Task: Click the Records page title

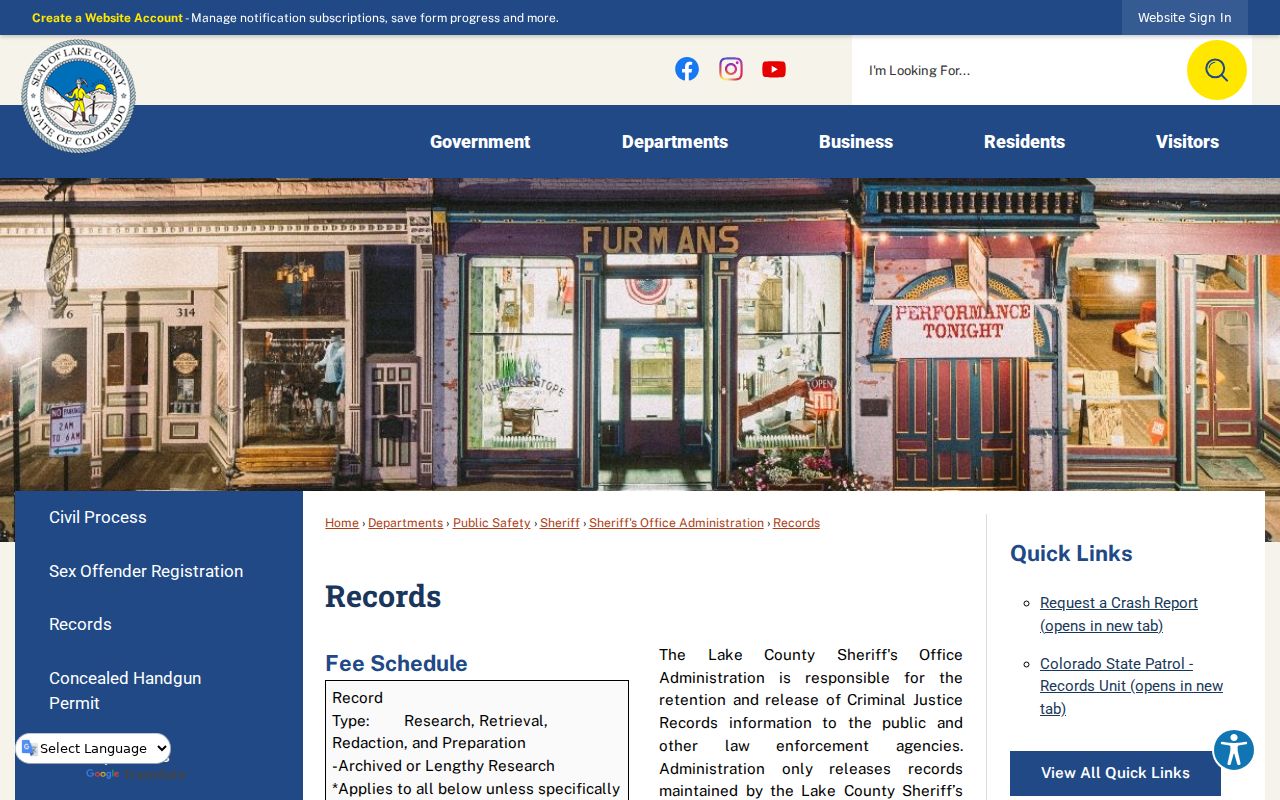Action: 383,596
